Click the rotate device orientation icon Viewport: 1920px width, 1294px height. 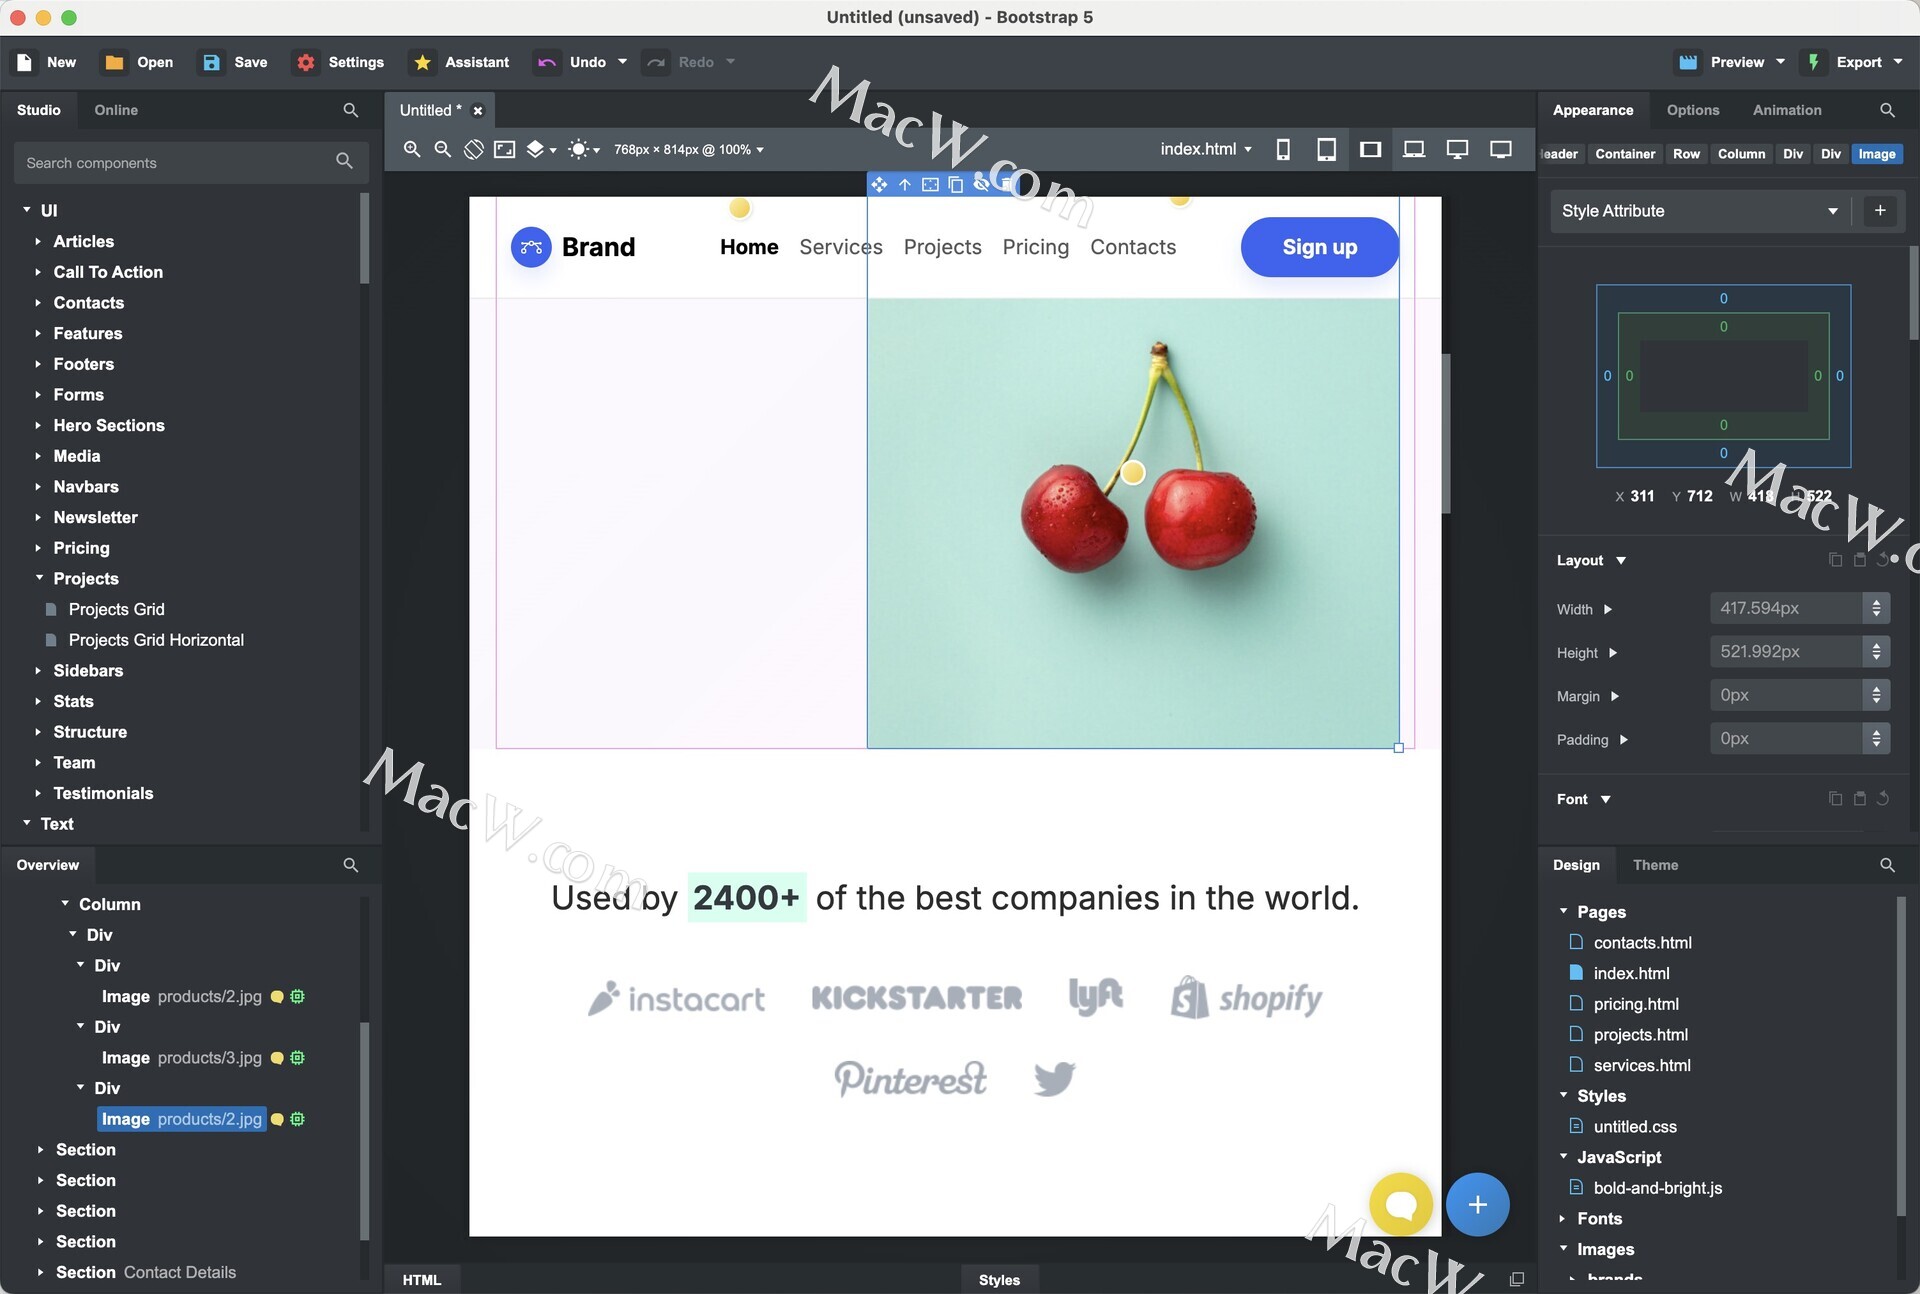click(x=474, y=149)
